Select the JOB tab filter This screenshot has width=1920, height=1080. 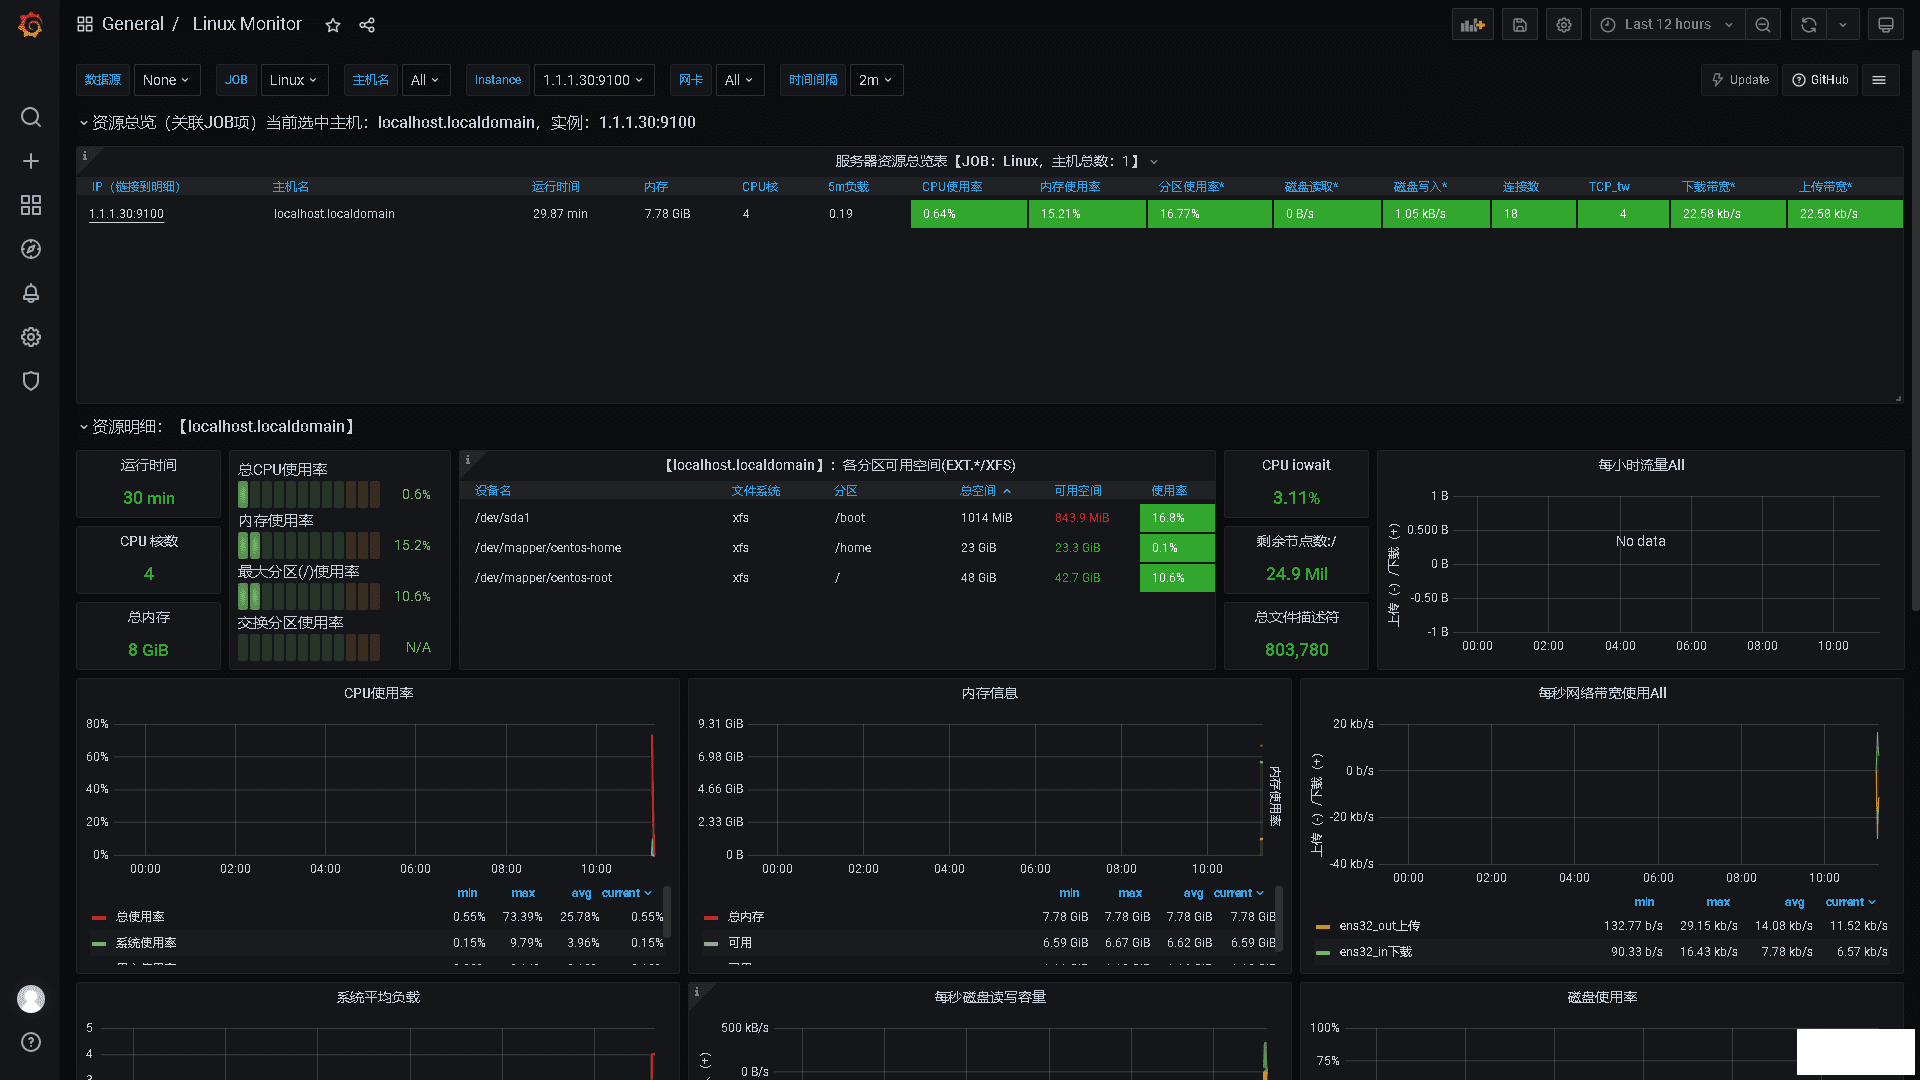(237, 80)
